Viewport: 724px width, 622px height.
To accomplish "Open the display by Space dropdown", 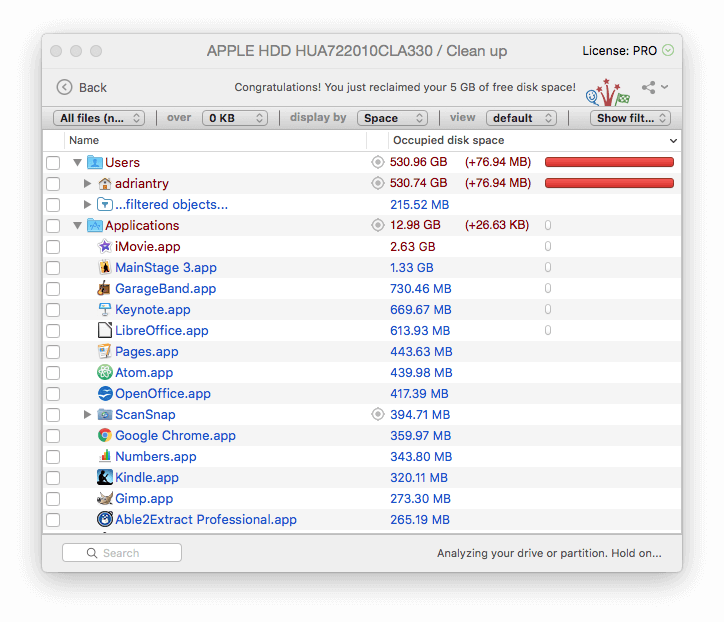I will click(x=392, y=118).
